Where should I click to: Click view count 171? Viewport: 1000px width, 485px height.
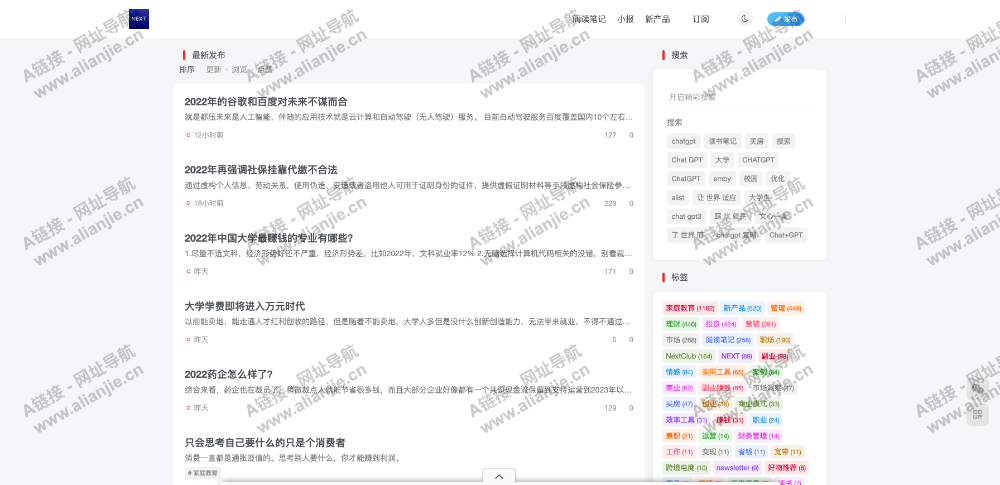point(610,272)
